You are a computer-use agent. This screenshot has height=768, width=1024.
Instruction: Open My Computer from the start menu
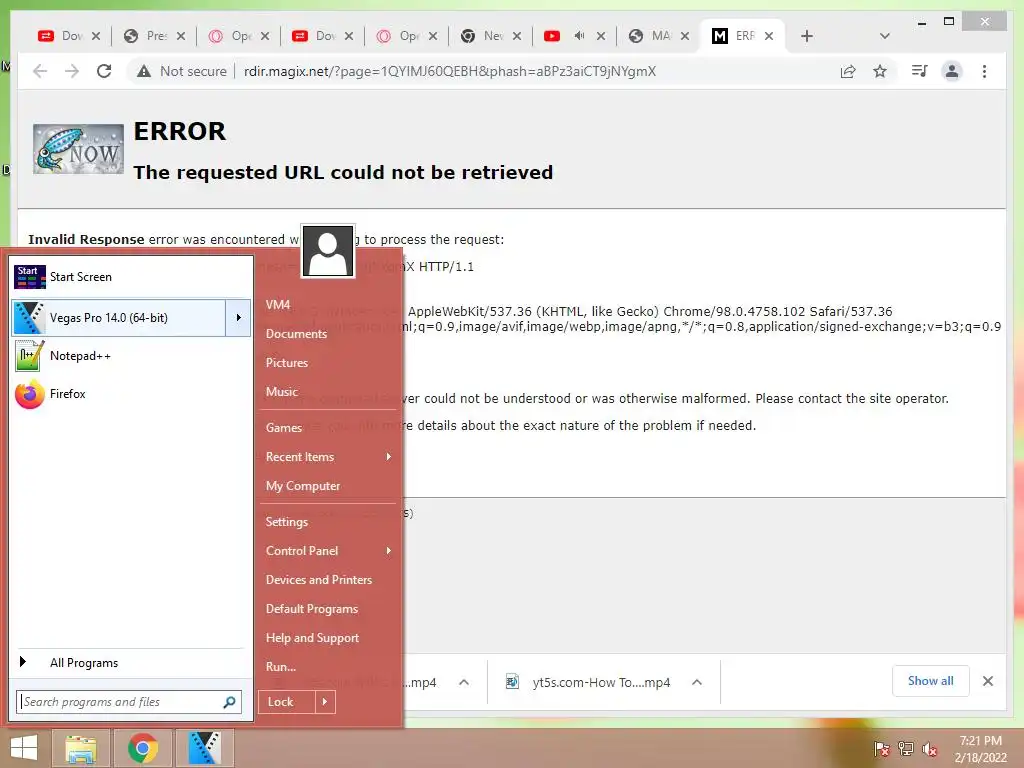click(x=303, y=486)
